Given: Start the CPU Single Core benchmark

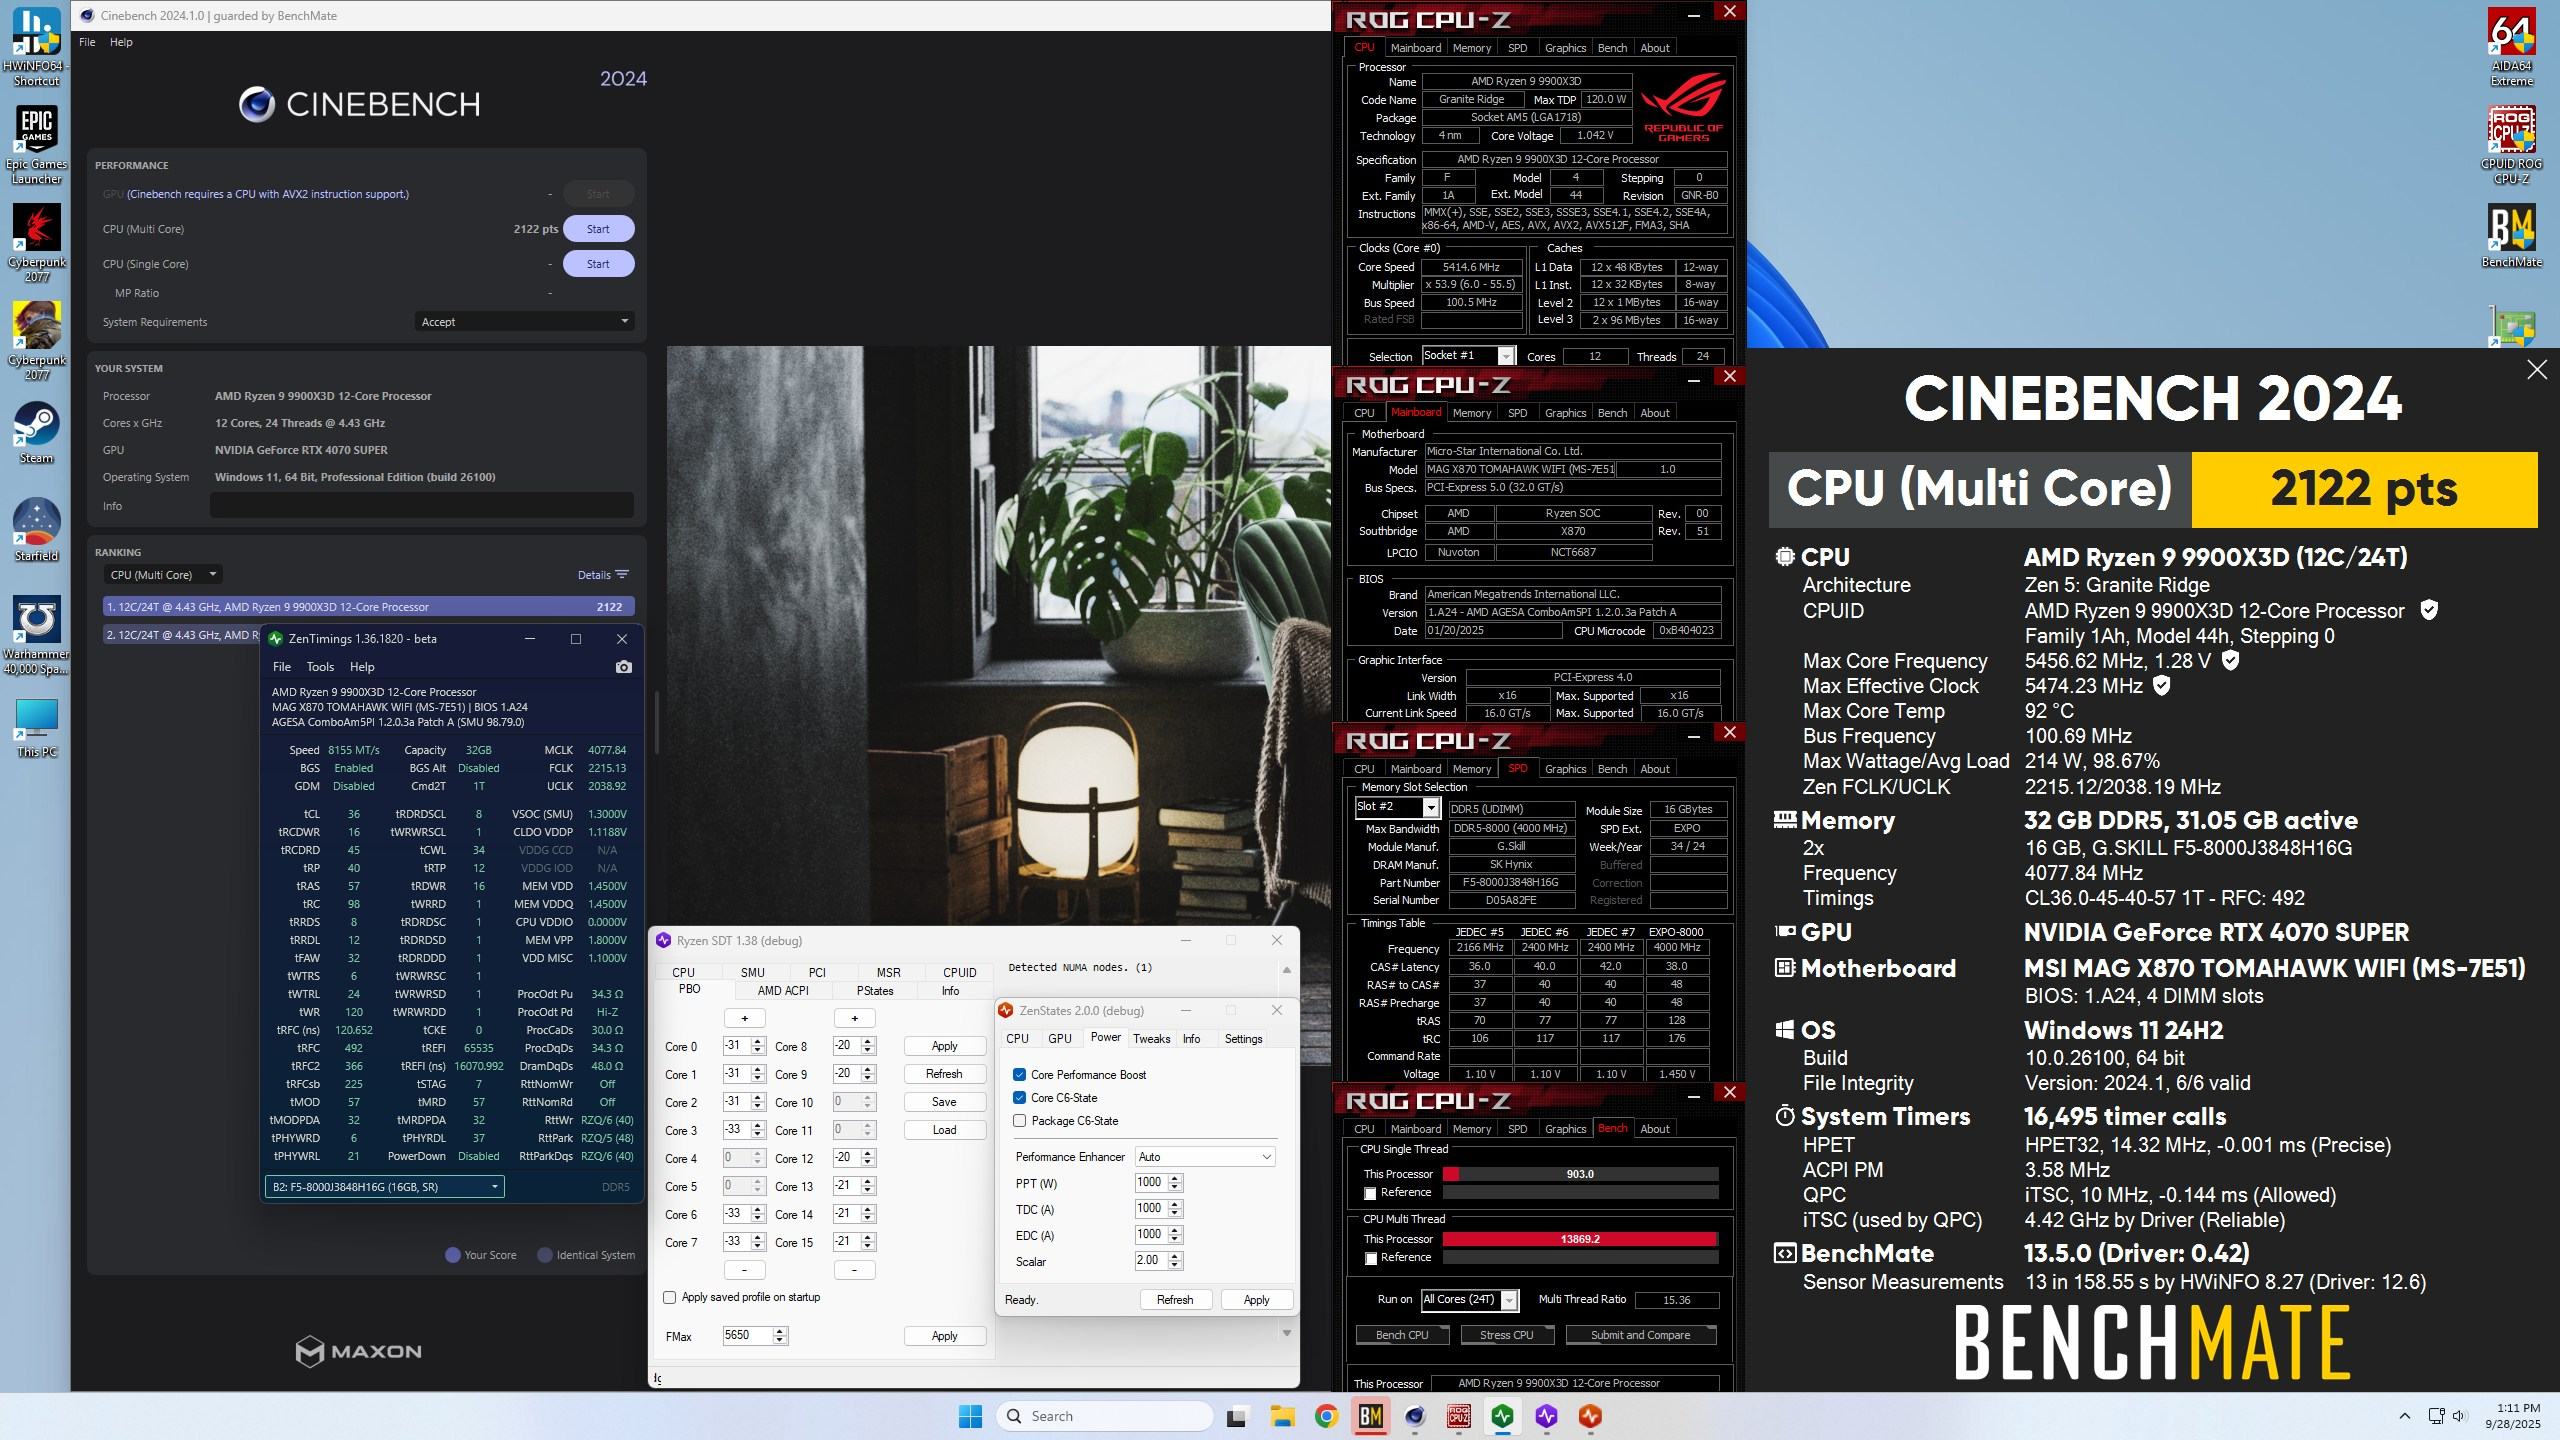Looking at the screenshot, I should (x=598, y=264).
